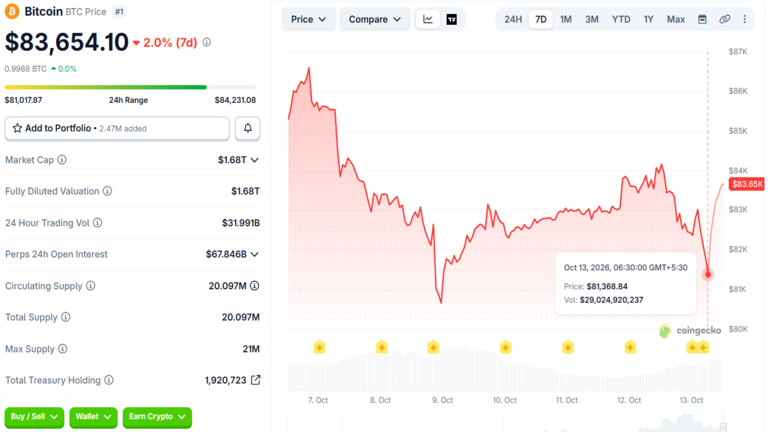Screen dimensions: 768x432
Task: Click the price alert bell icon
Action: [x=248, y=128]
